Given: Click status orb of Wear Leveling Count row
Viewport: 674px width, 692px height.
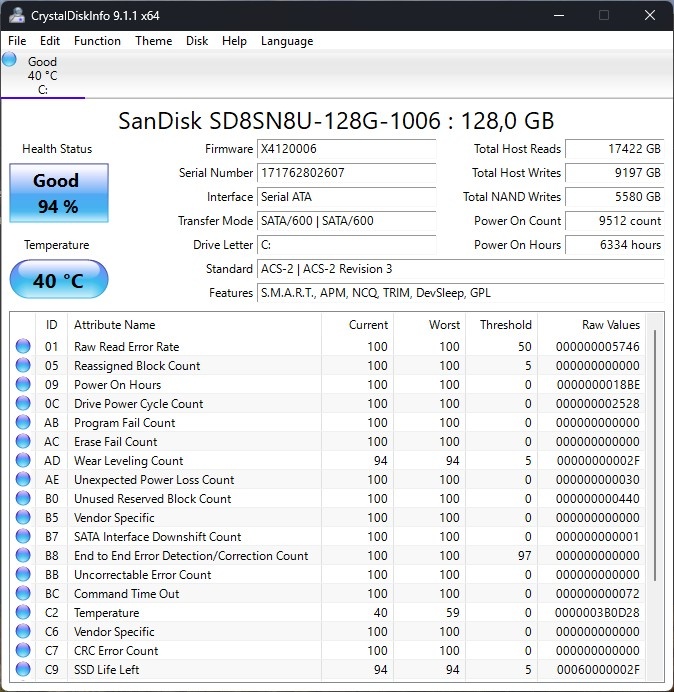Looking at the screenshot, I should tap(23, 460).
